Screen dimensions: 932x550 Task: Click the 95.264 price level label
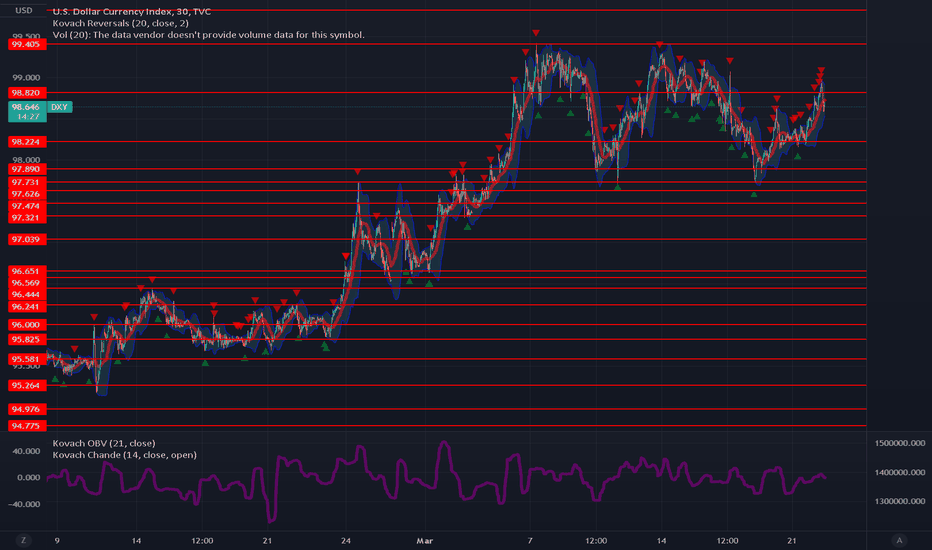(x=27, y=385)
